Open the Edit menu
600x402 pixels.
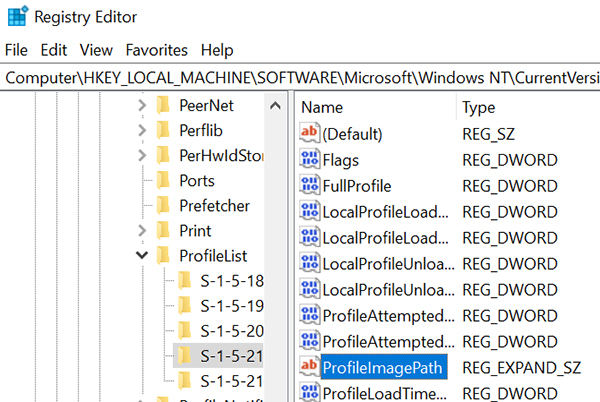coord(54,50)
